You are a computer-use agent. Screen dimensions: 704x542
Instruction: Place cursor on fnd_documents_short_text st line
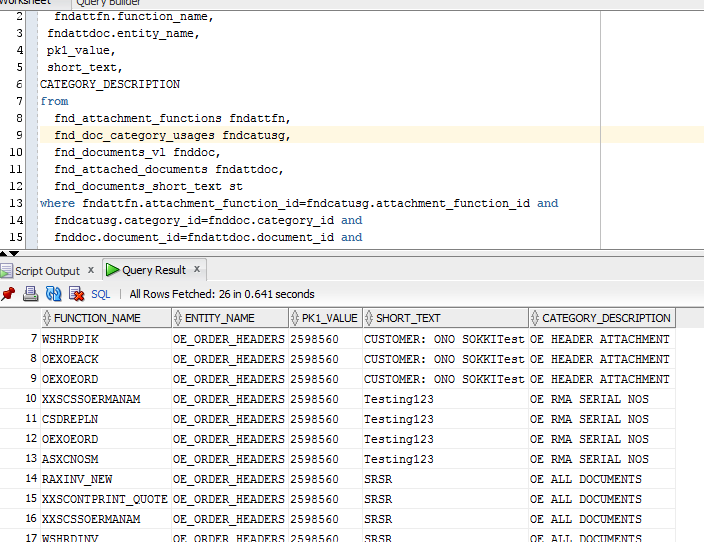(148, 186)
